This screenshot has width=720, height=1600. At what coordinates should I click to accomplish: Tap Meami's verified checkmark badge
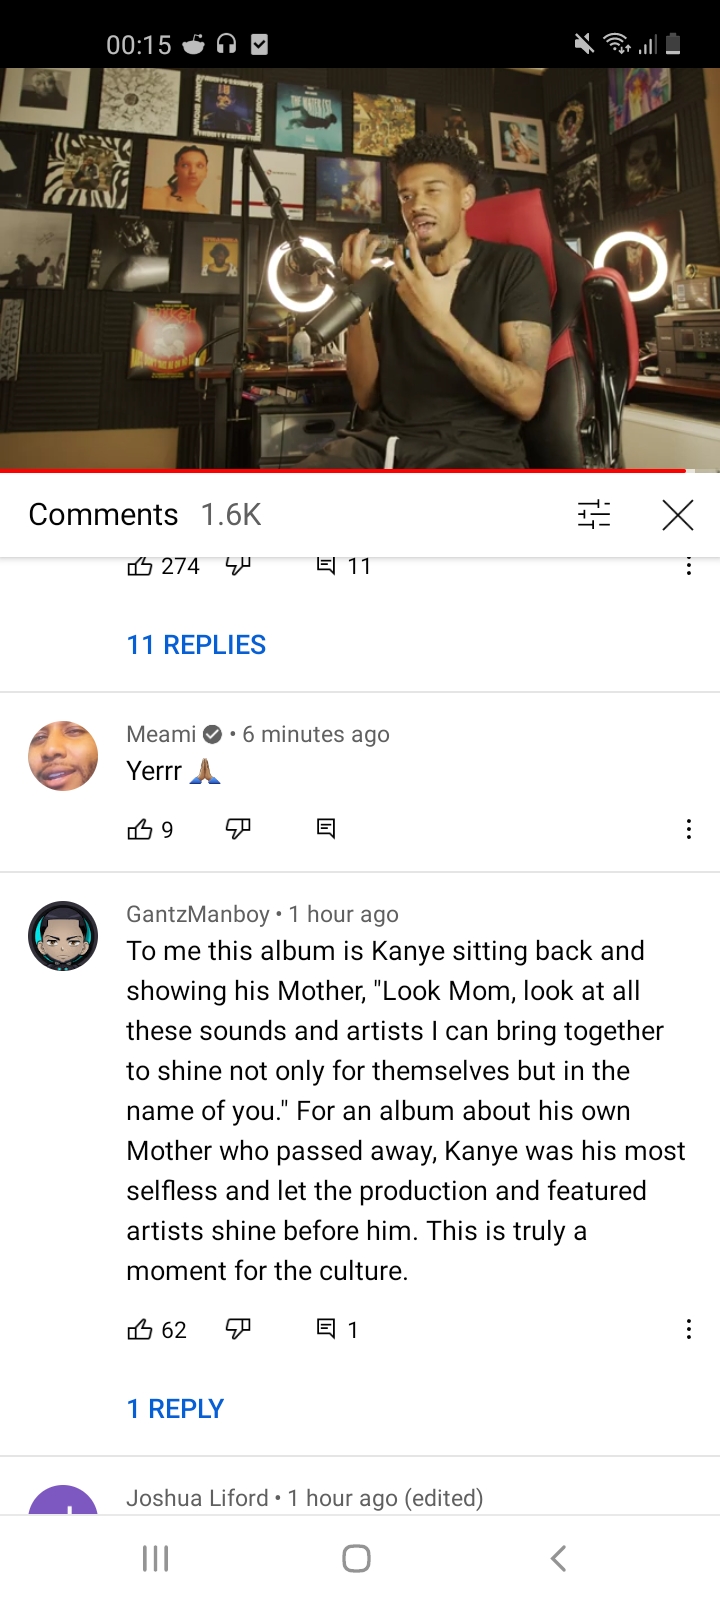(x=212, y=733)
